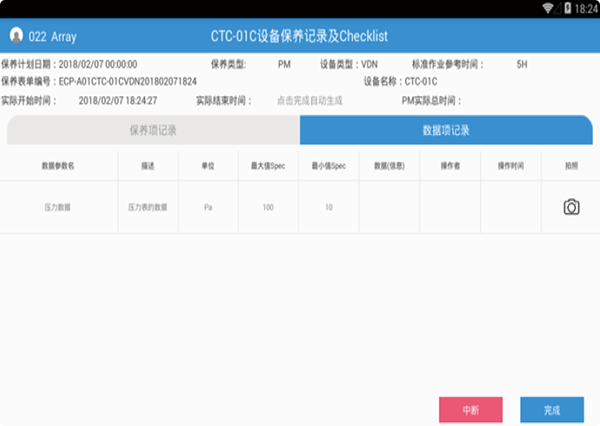Click the 最大值Spec column header
This screenshot has width=600, height=426.
(268, 165)
